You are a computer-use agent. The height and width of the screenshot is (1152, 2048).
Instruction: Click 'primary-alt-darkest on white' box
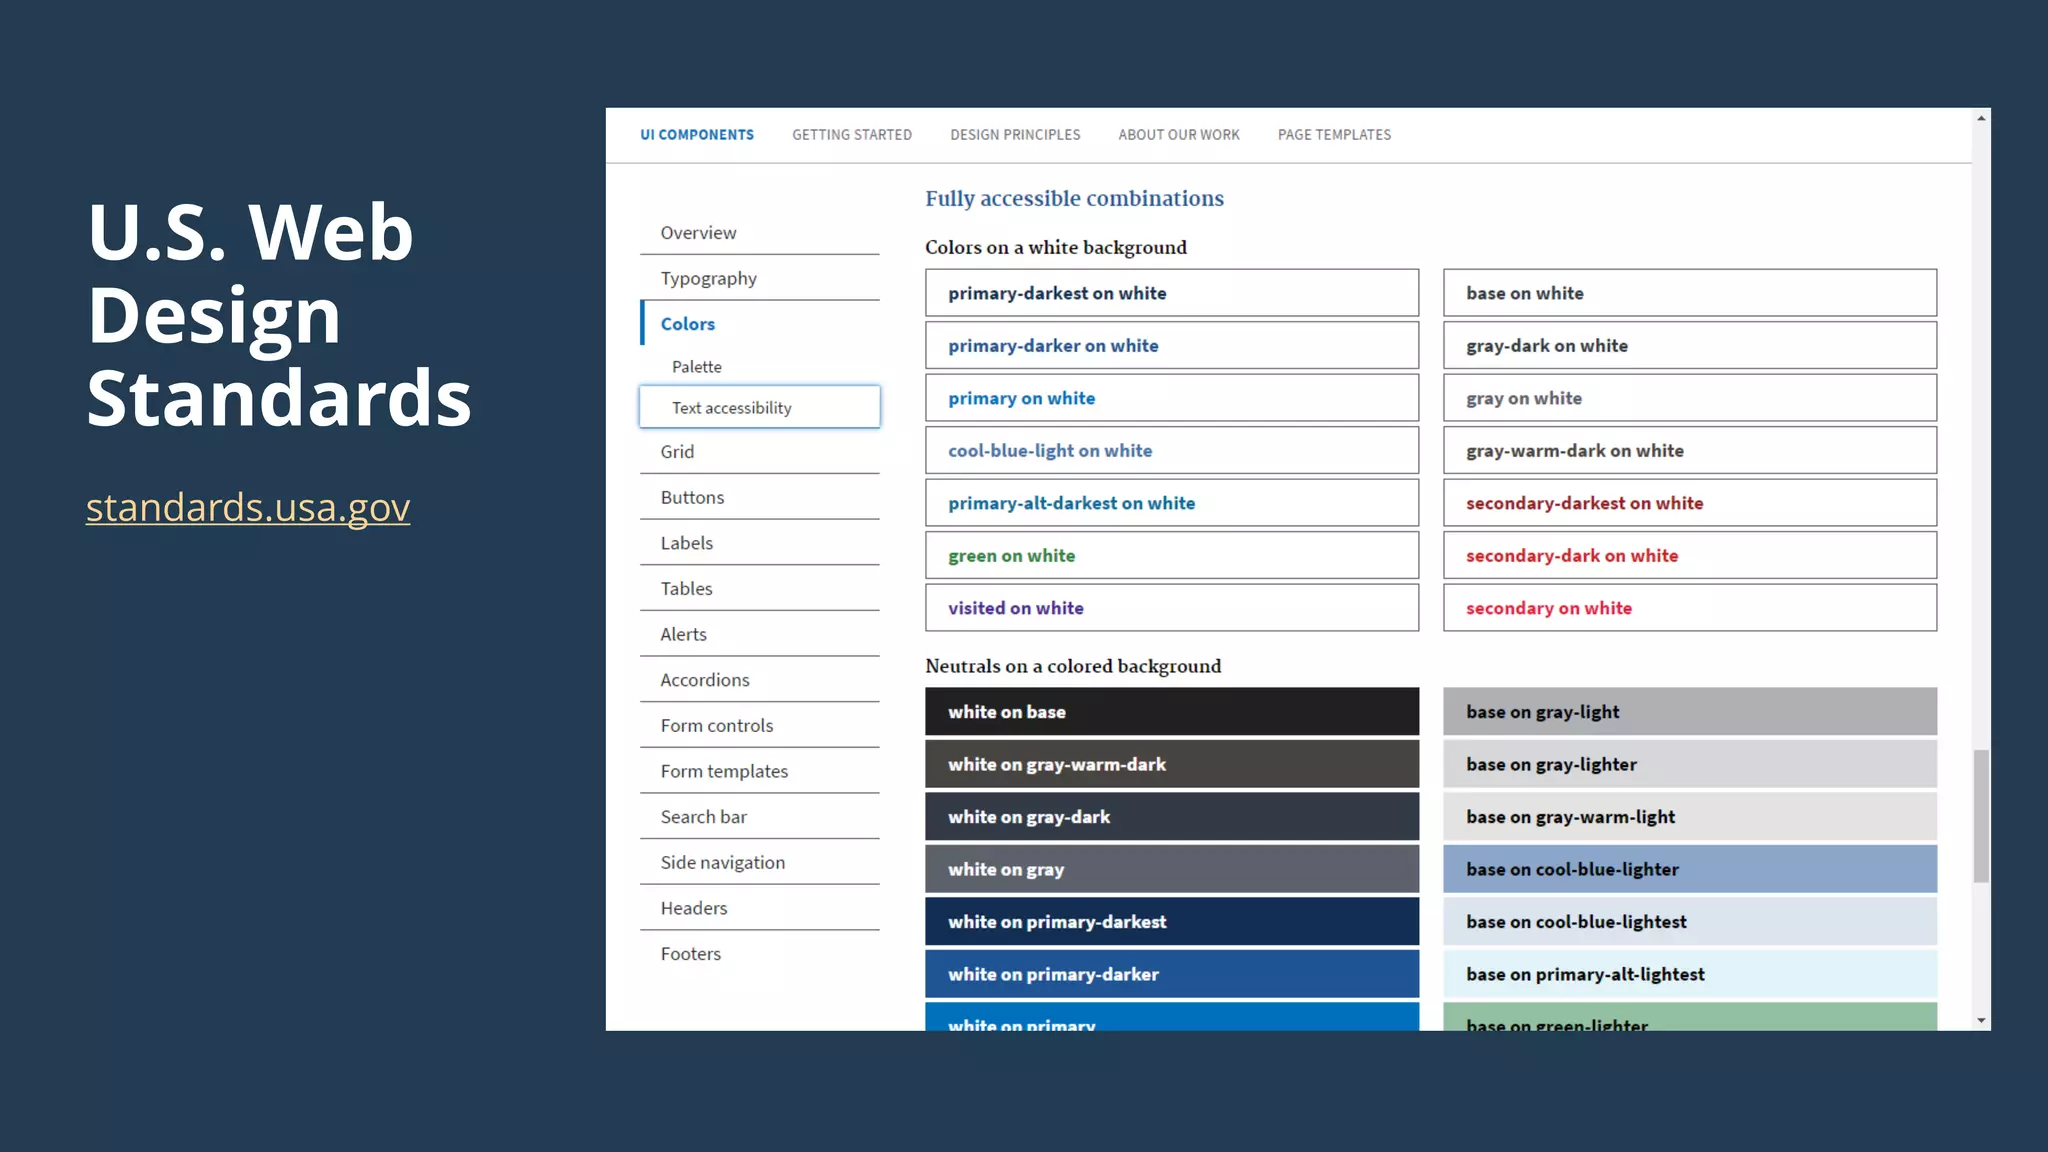pyautogui.click(x=1172, y=503)
